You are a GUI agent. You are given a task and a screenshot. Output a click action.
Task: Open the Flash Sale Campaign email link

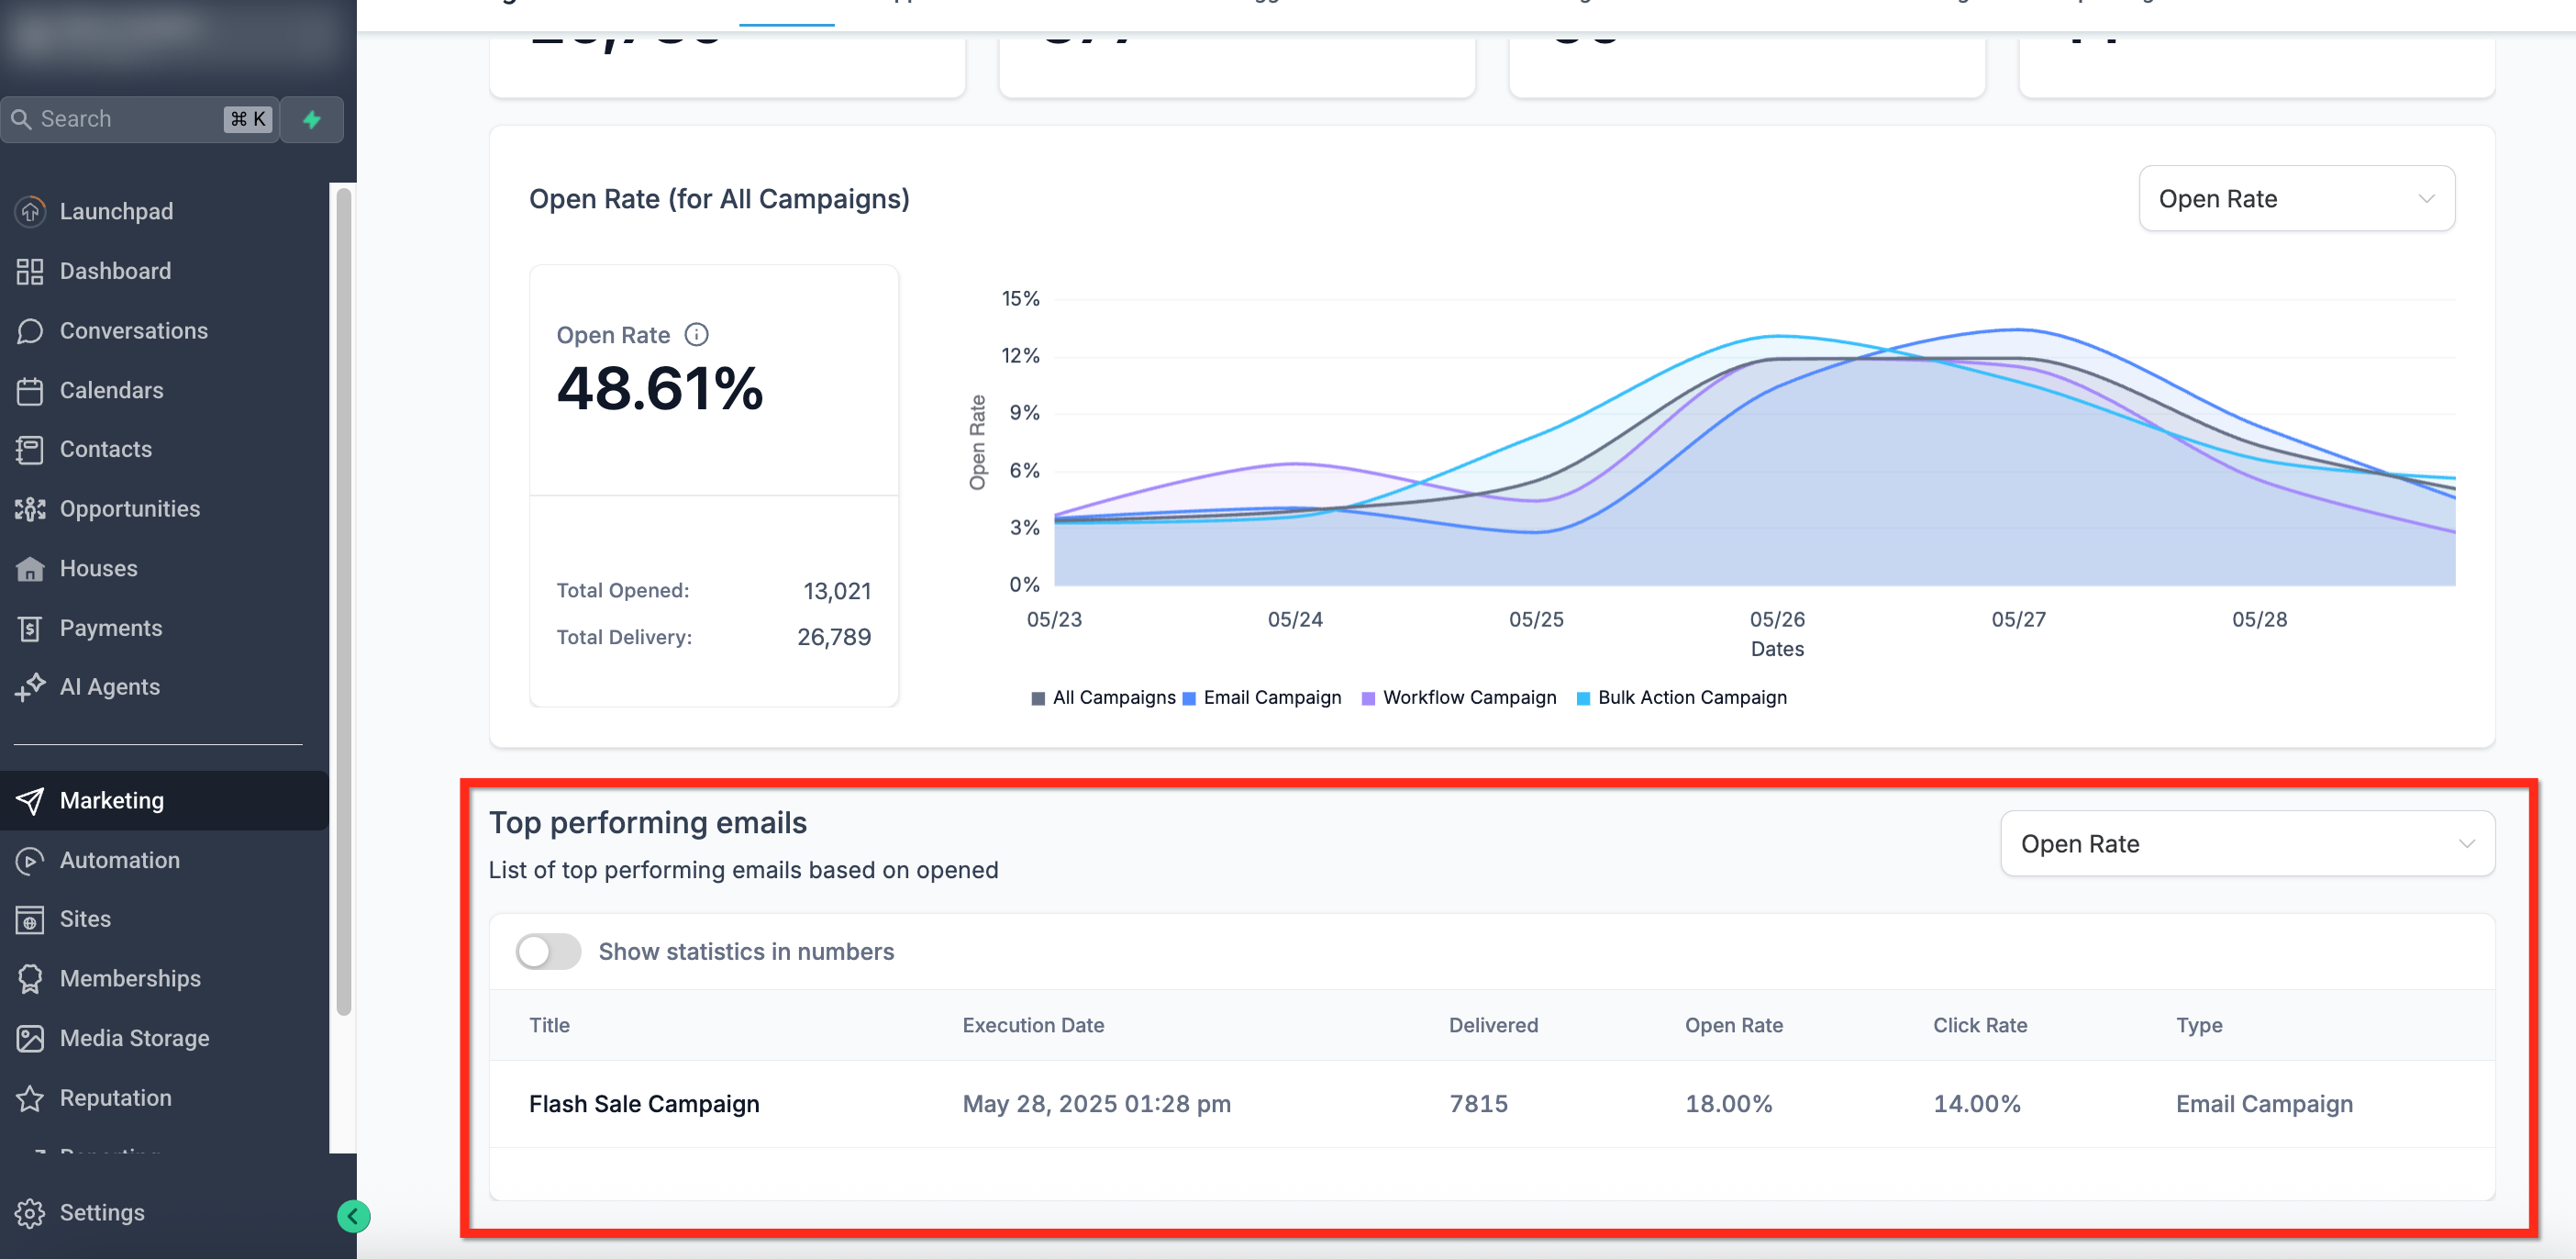pos(644,1104)
